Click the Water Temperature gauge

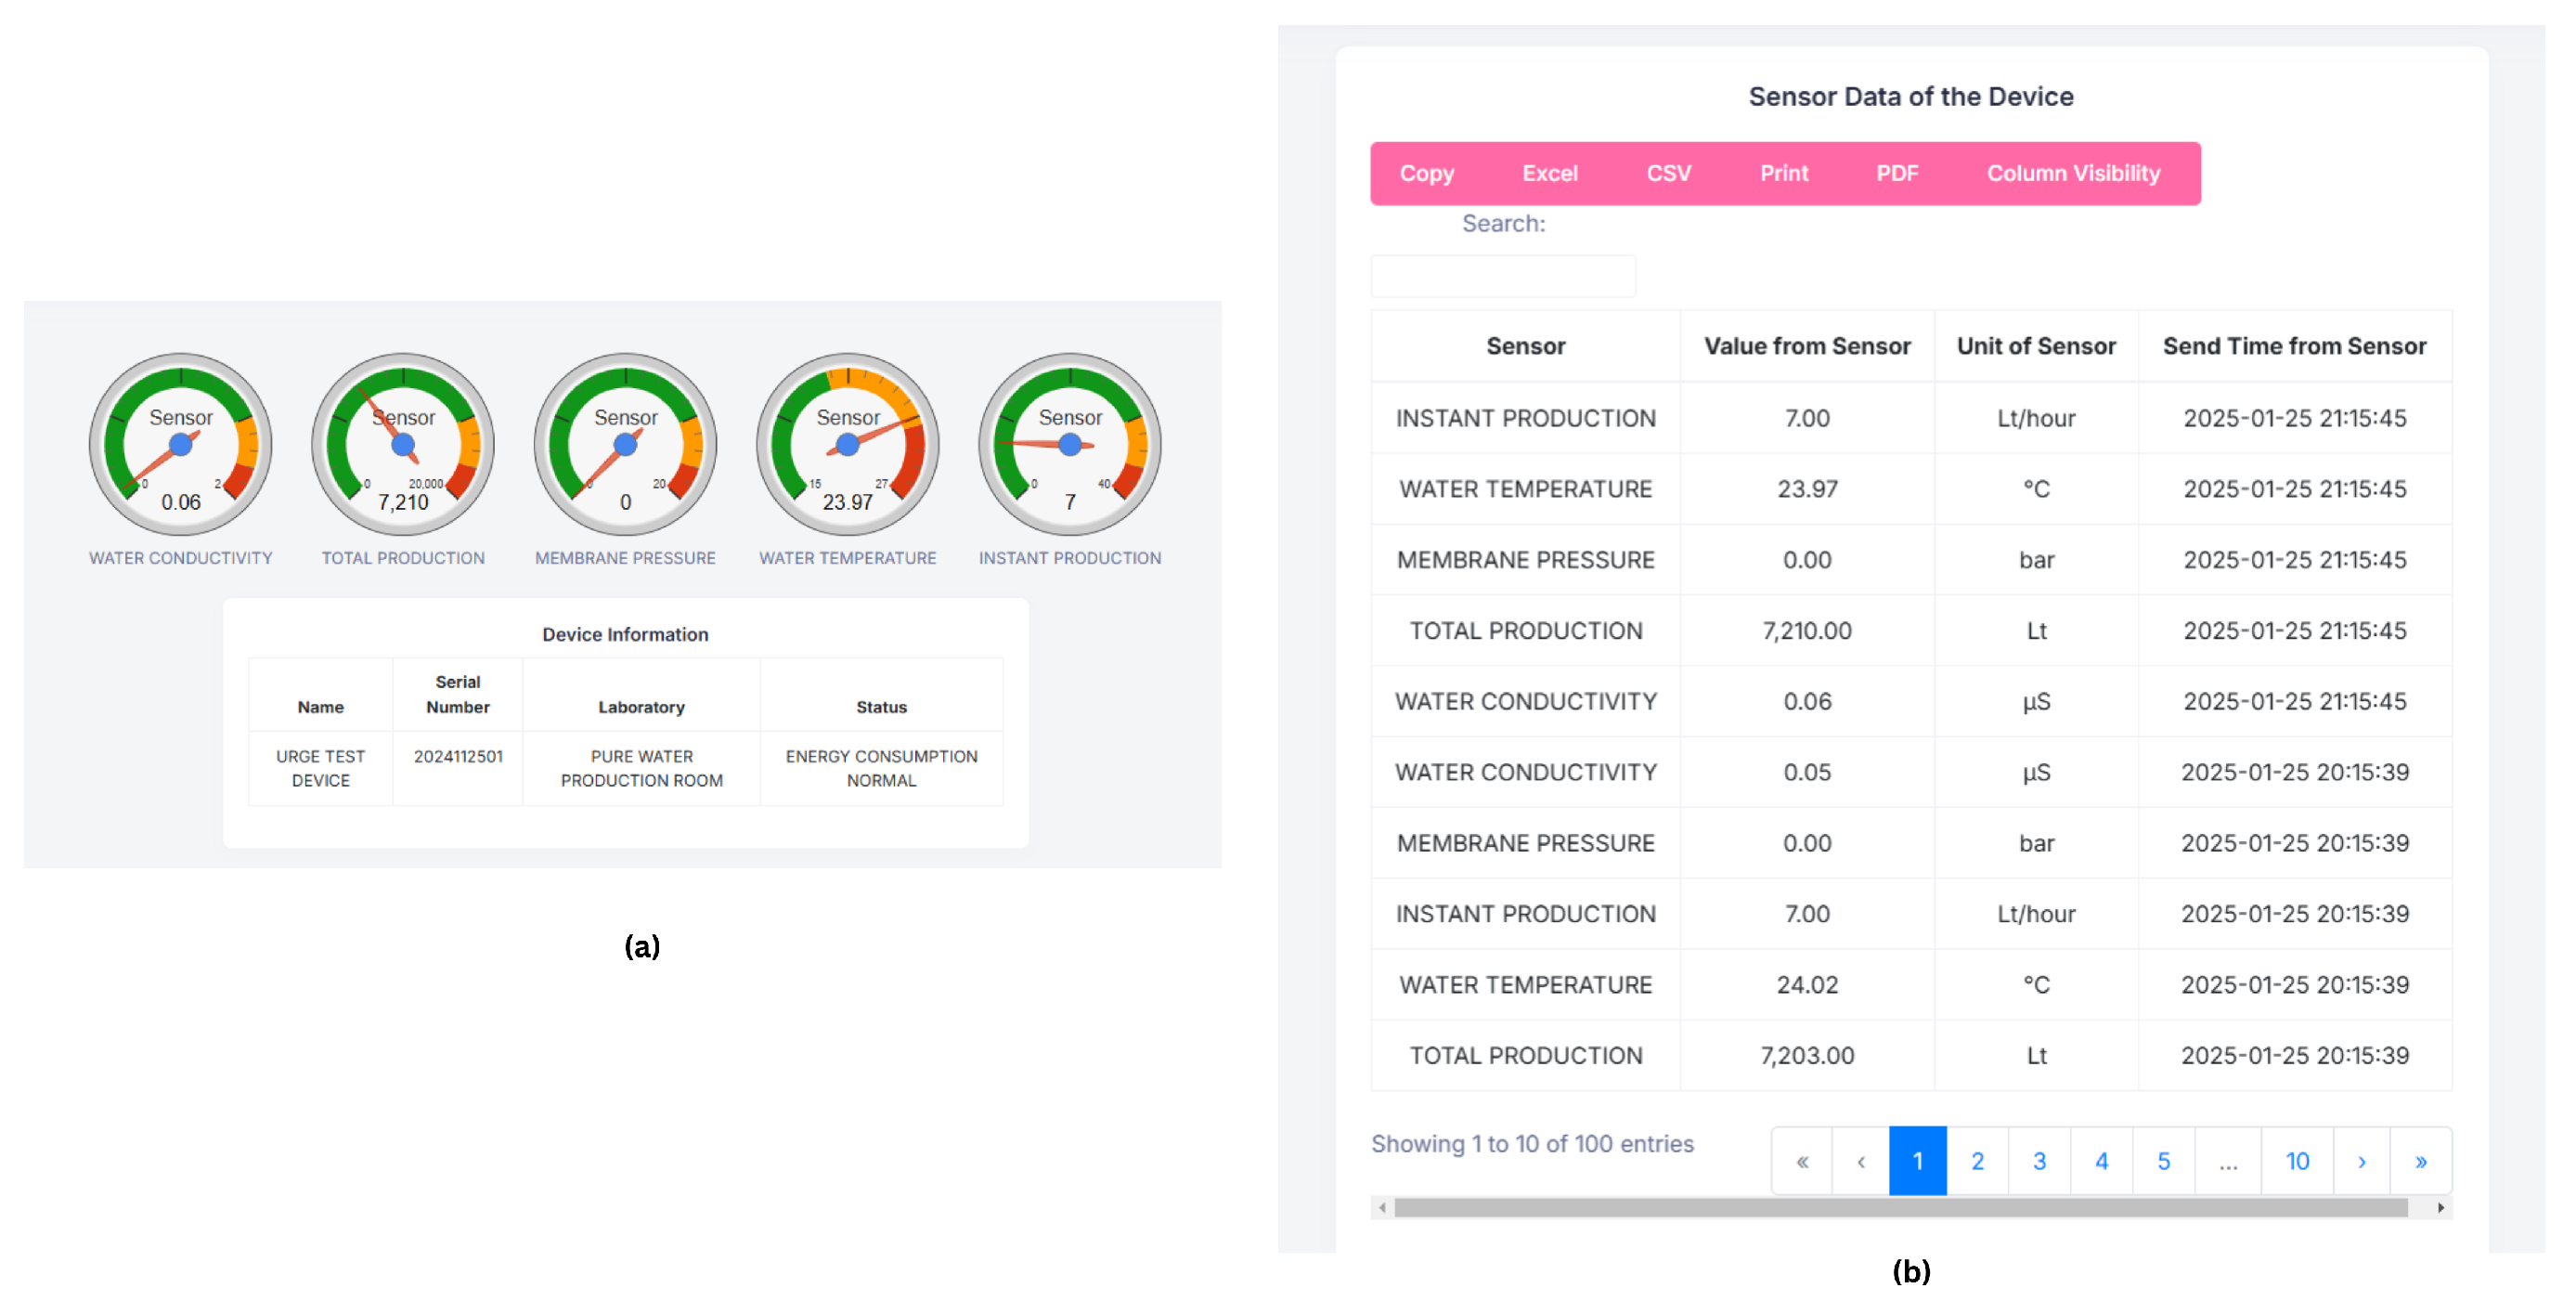[x=847, y=445]
